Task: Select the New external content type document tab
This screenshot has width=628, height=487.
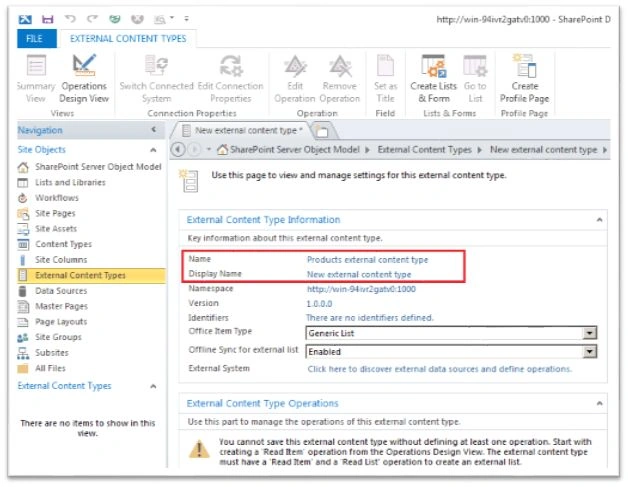Action: click(242, 131)
